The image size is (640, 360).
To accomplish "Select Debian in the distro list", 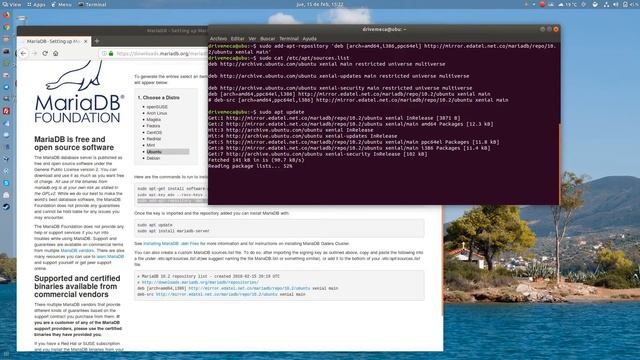I will tap(153, 158).
